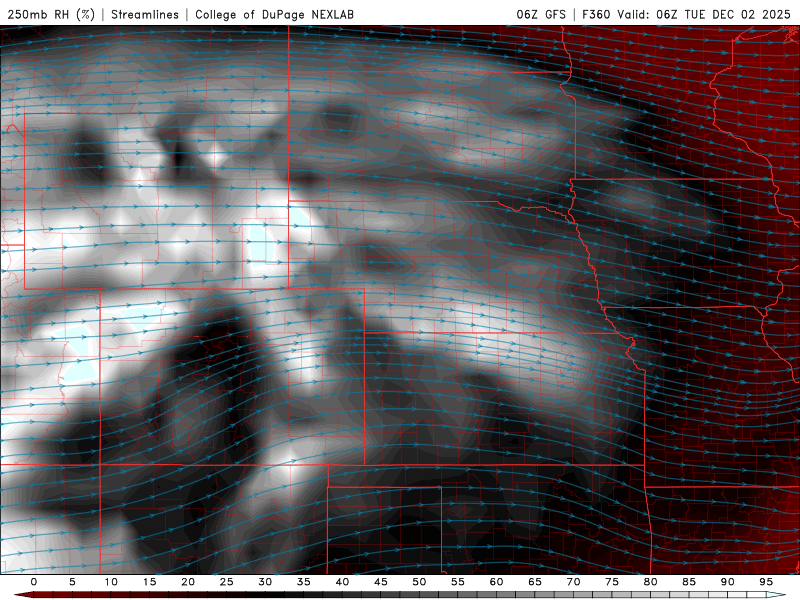Image resolution: width=800 pixels, height=600 pixels.
Task: Select the 35 value on the color scale
Action: 304,582
